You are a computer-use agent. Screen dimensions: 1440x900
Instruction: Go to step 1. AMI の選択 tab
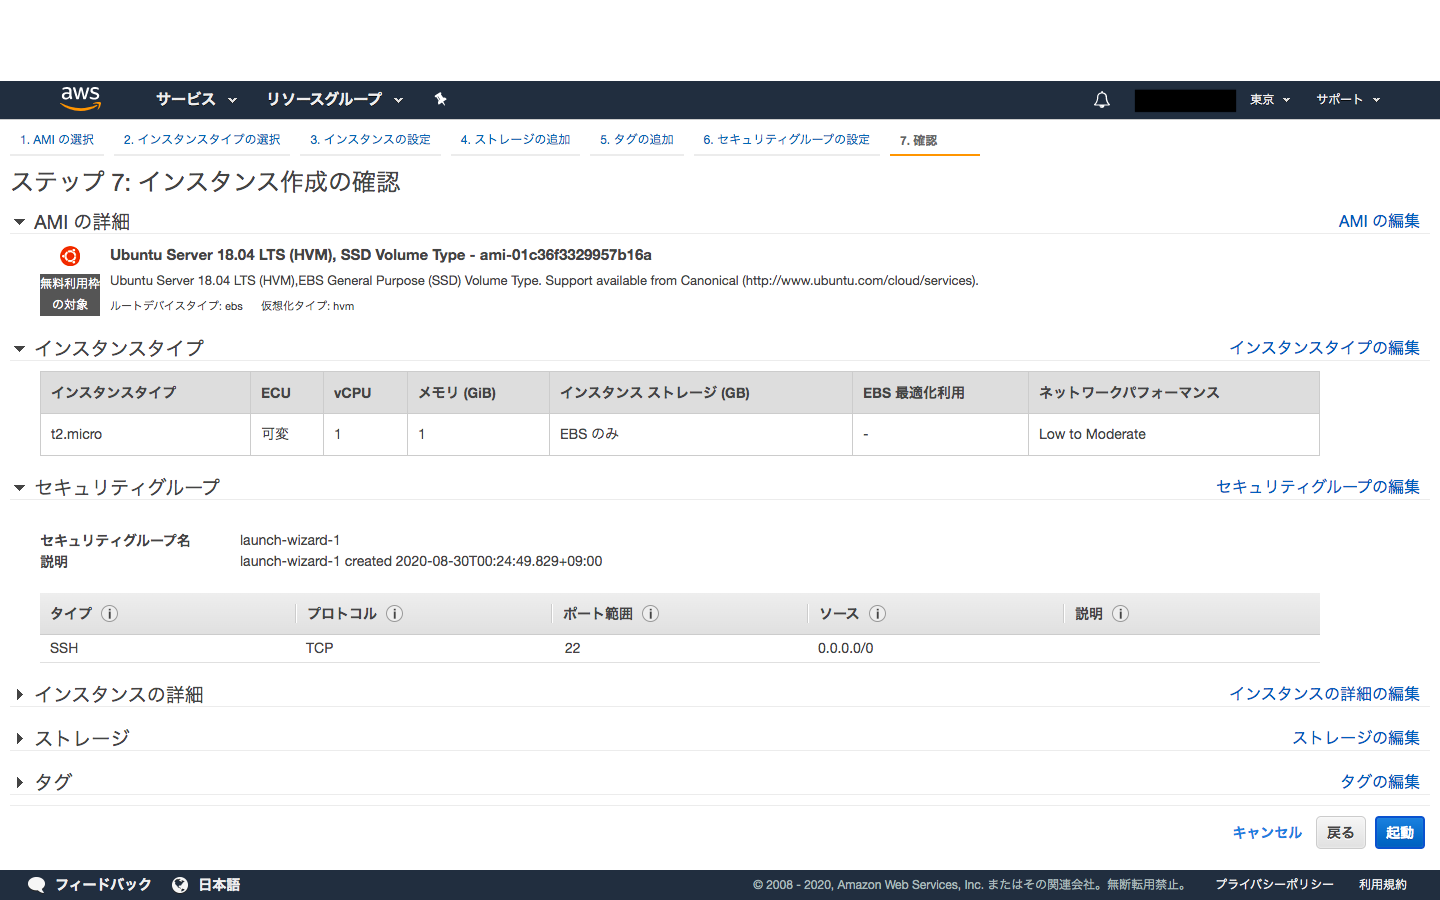coord(57,140)
